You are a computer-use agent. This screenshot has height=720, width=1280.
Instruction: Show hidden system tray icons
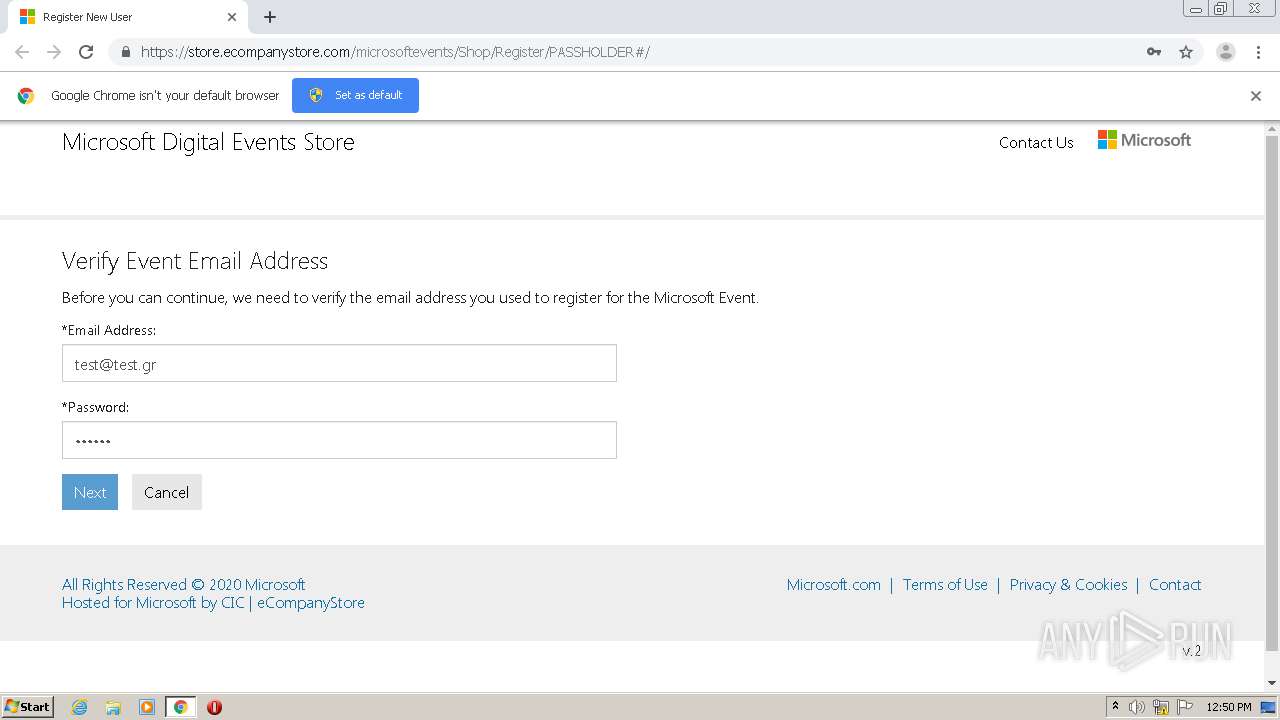(1115, 707)
